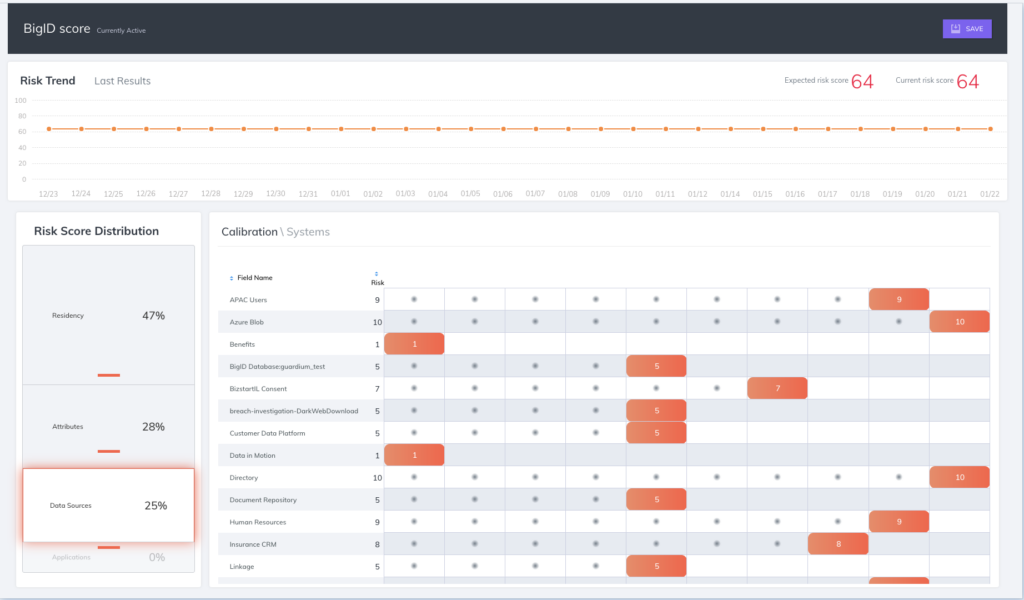
Task: Click the Expected risk score value 64
Action: pos(862,82)
